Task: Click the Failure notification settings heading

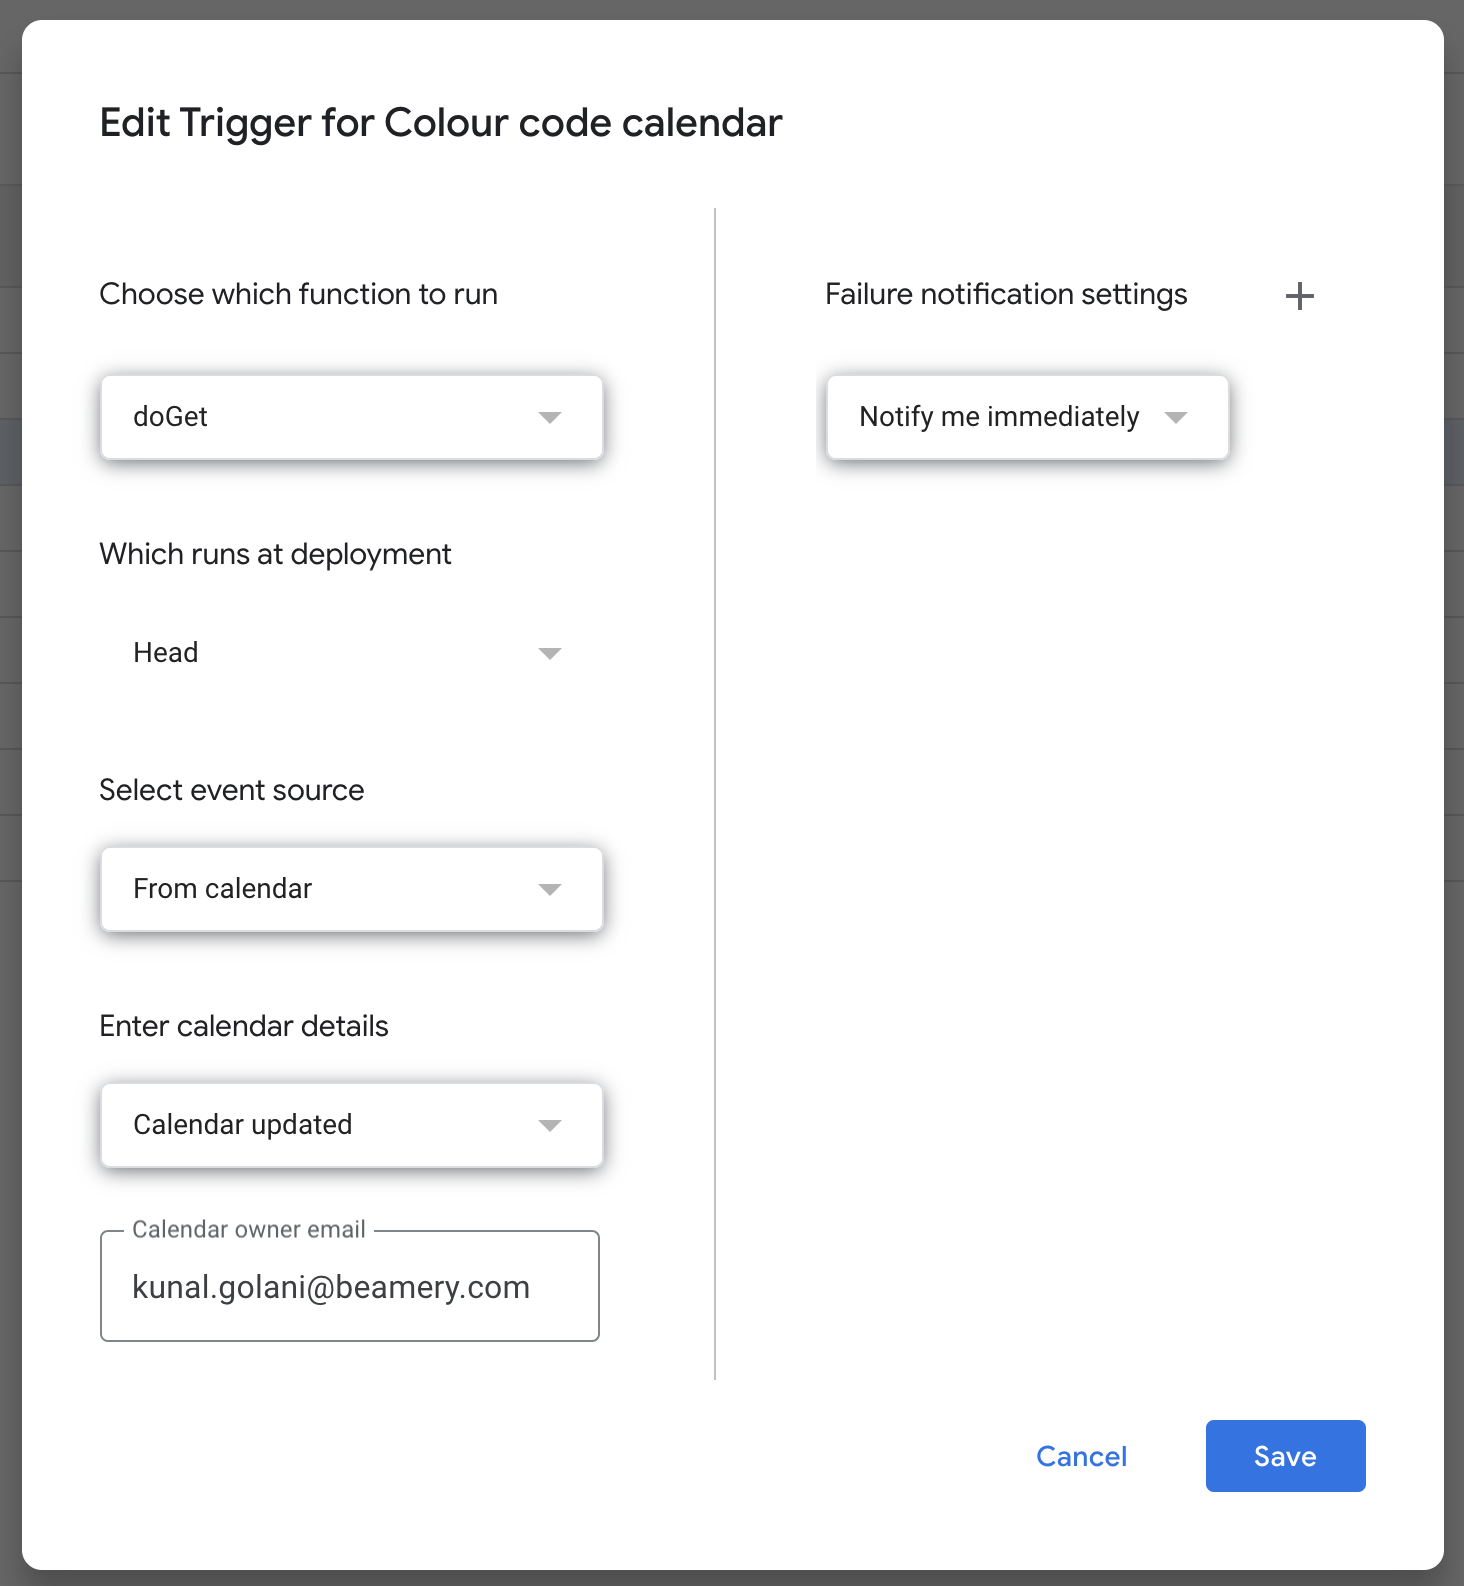Action: point(1006,294)
